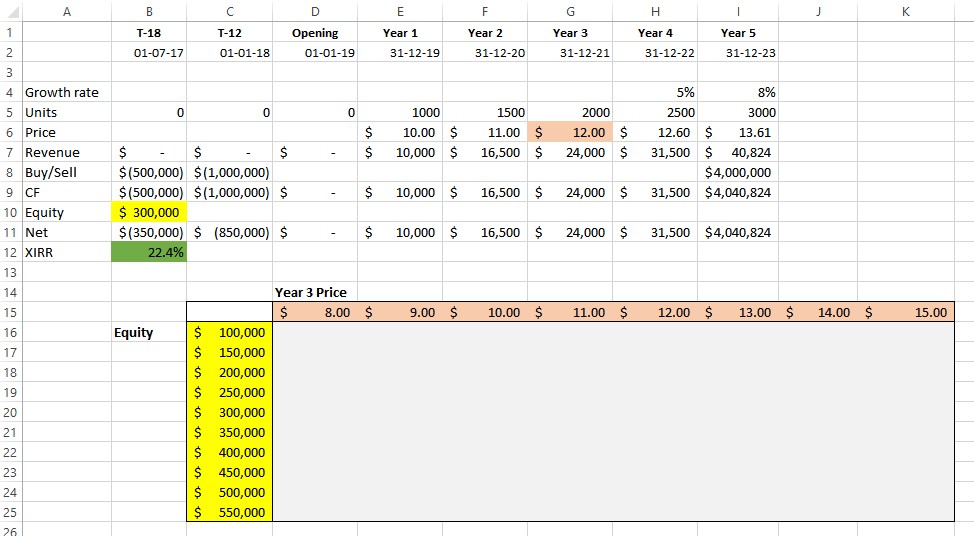Click the bold Equity label beside the table
The image size is (974, 536).
[x=134, y=332]
